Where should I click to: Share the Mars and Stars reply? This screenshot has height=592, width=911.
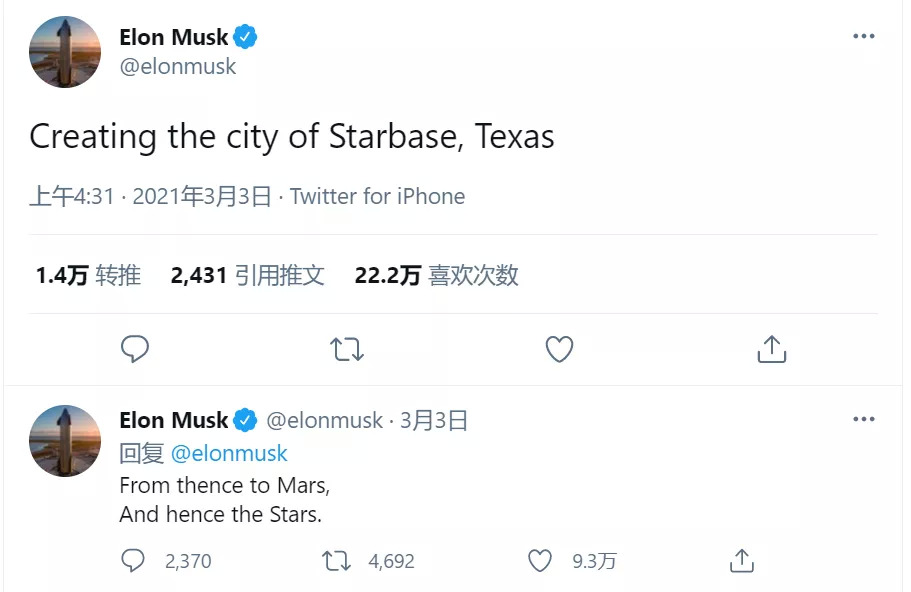coord(741,561)
